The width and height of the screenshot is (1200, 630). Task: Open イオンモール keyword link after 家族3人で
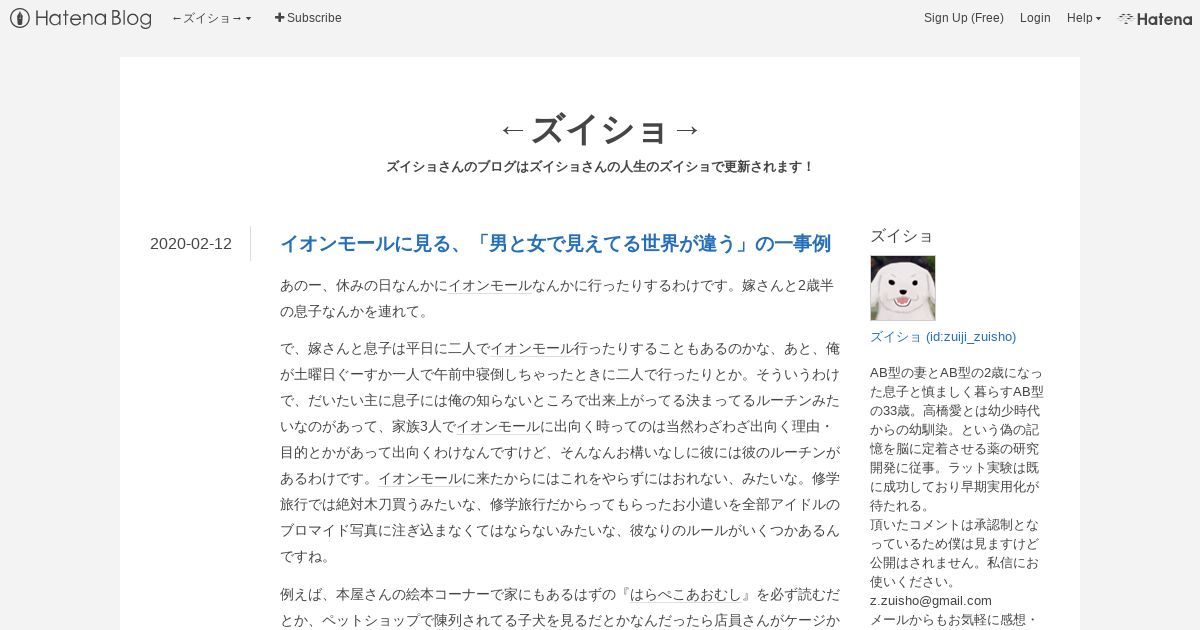pyautogui.click(x=500, y=426)
